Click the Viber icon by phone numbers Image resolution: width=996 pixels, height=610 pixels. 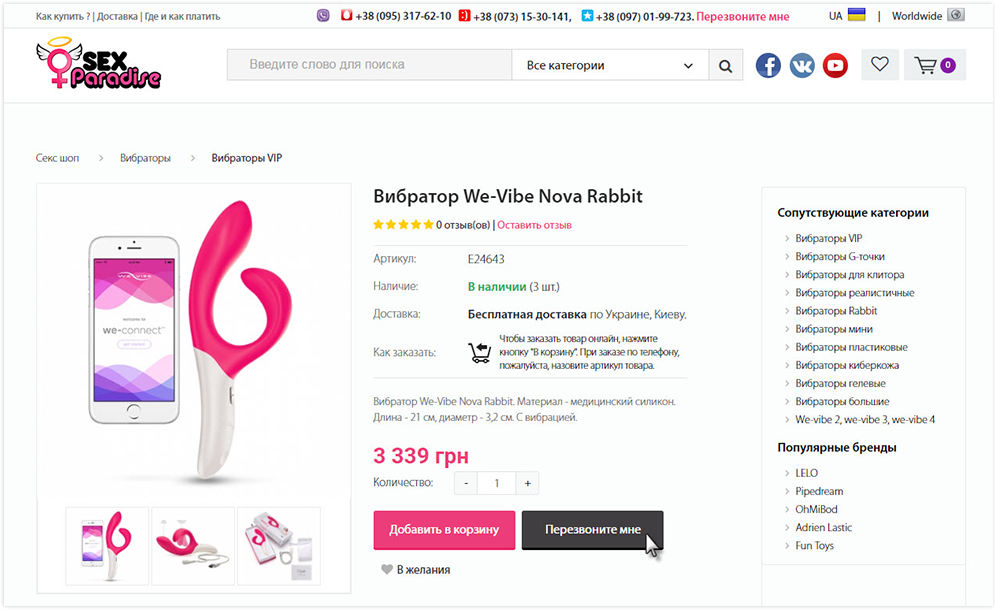pos(323,16)
